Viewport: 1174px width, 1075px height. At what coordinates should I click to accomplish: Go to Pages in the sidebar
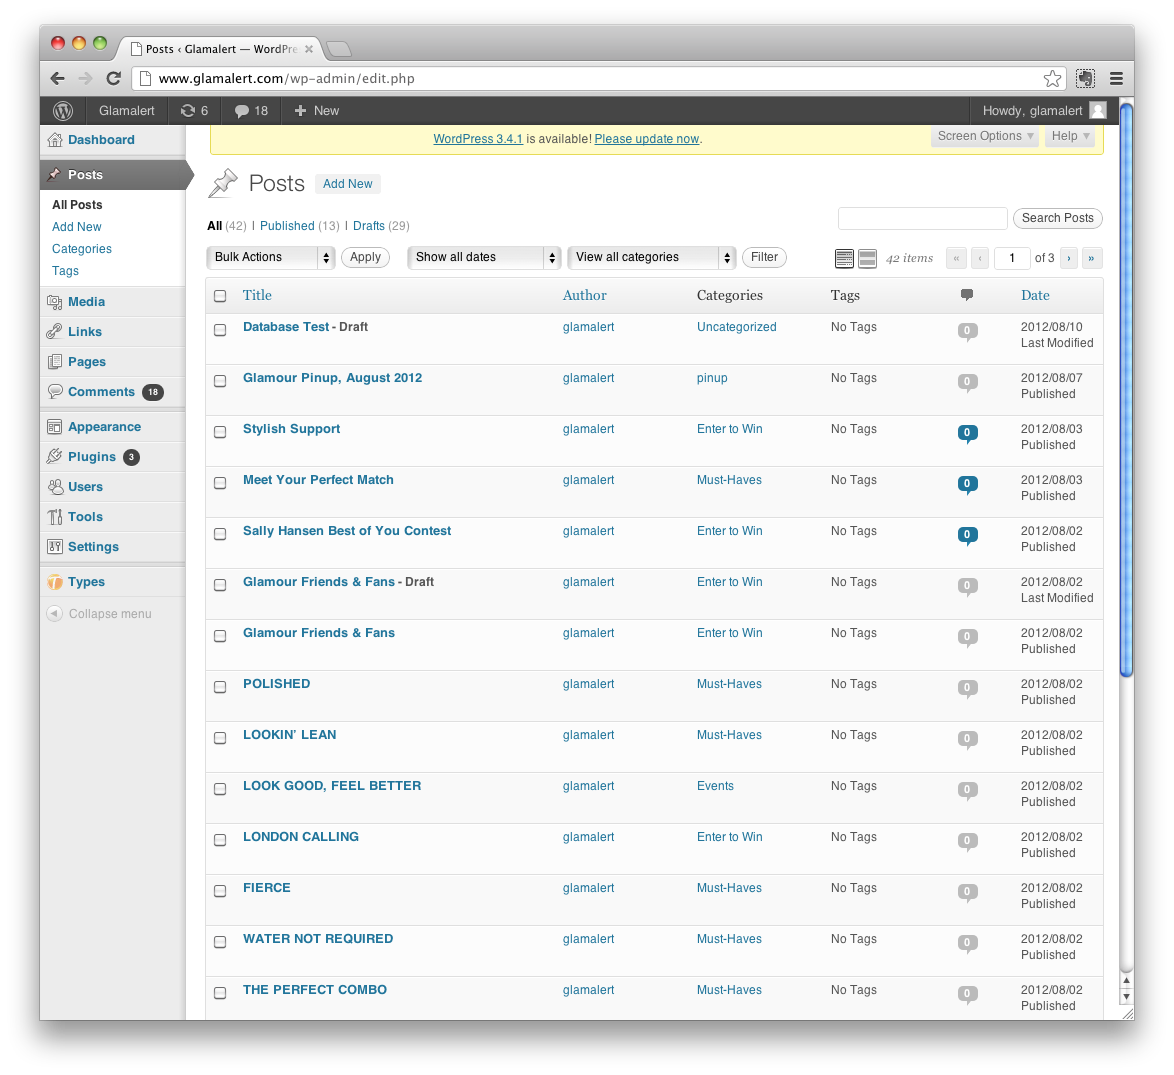pyautogui.click(x=87, y=362)
